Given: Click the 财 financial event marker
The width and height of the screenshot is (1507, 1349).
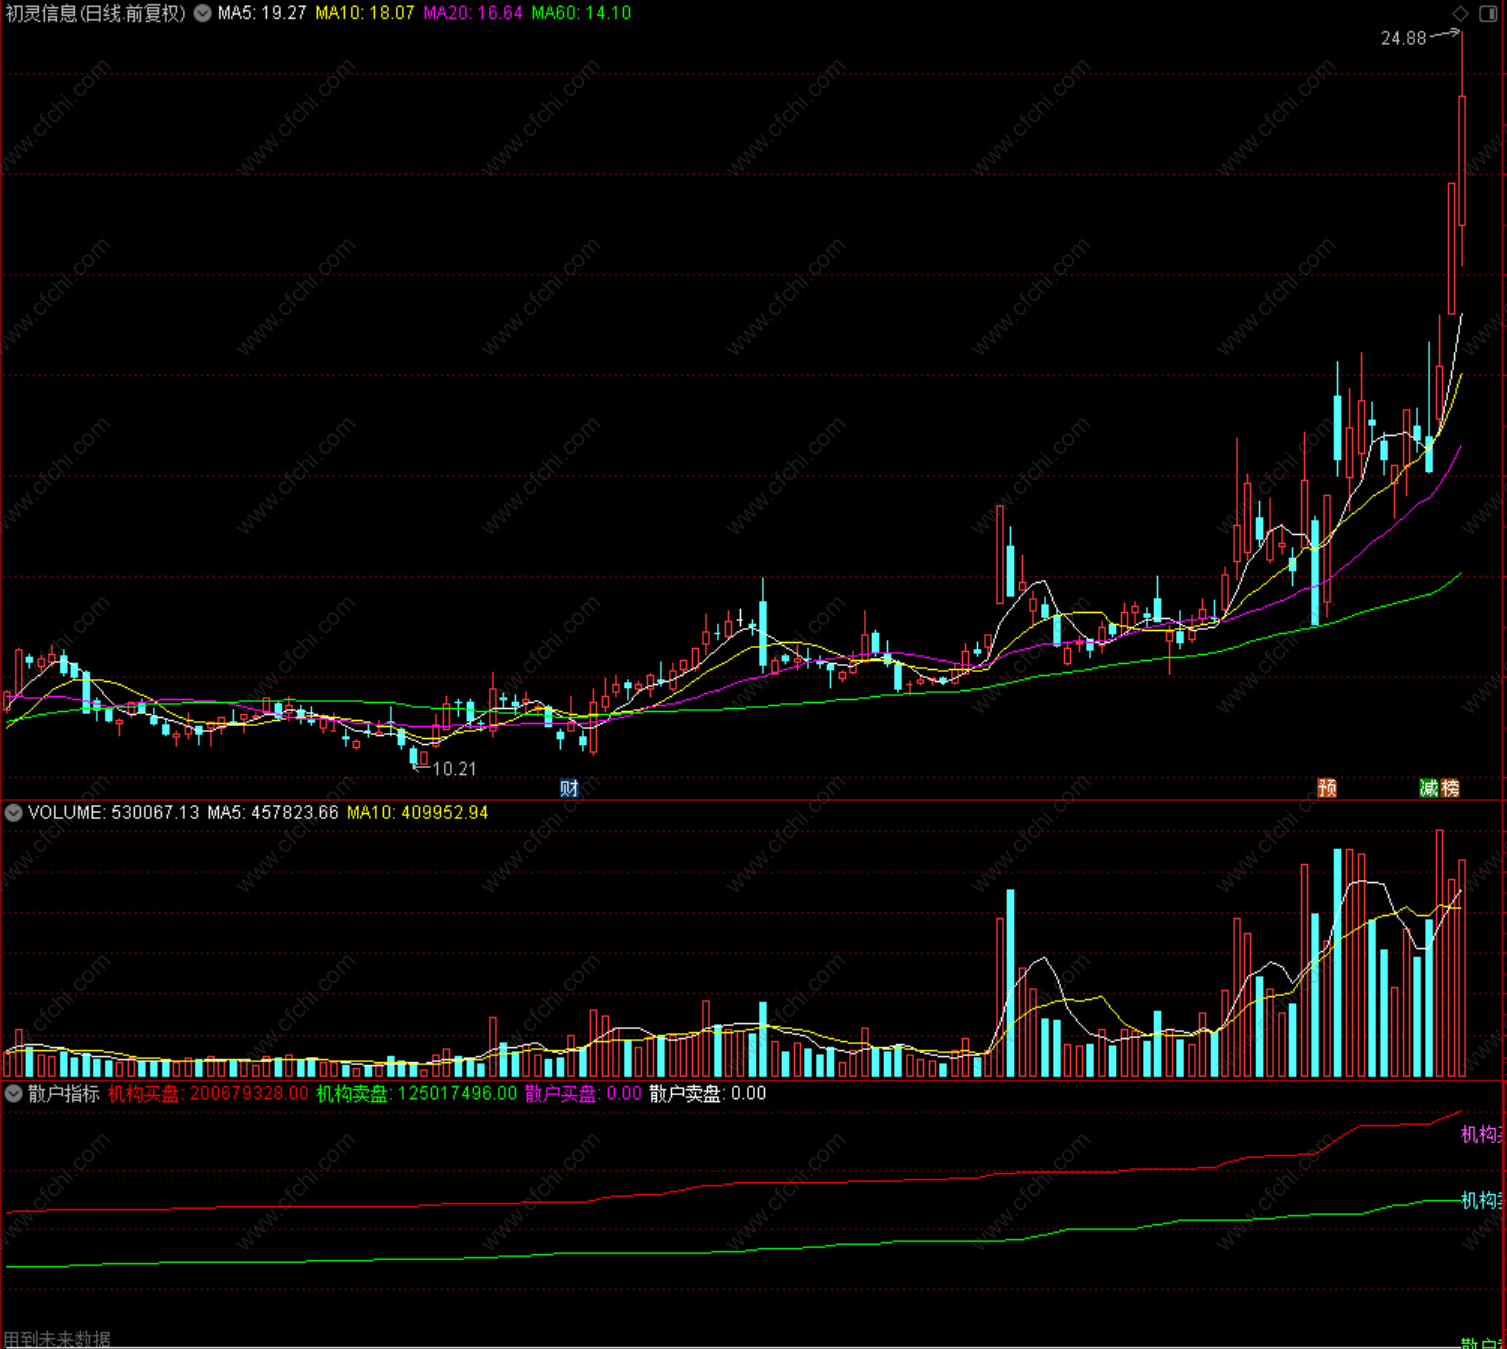Looking at the screenshot, I should coord(569,788).
